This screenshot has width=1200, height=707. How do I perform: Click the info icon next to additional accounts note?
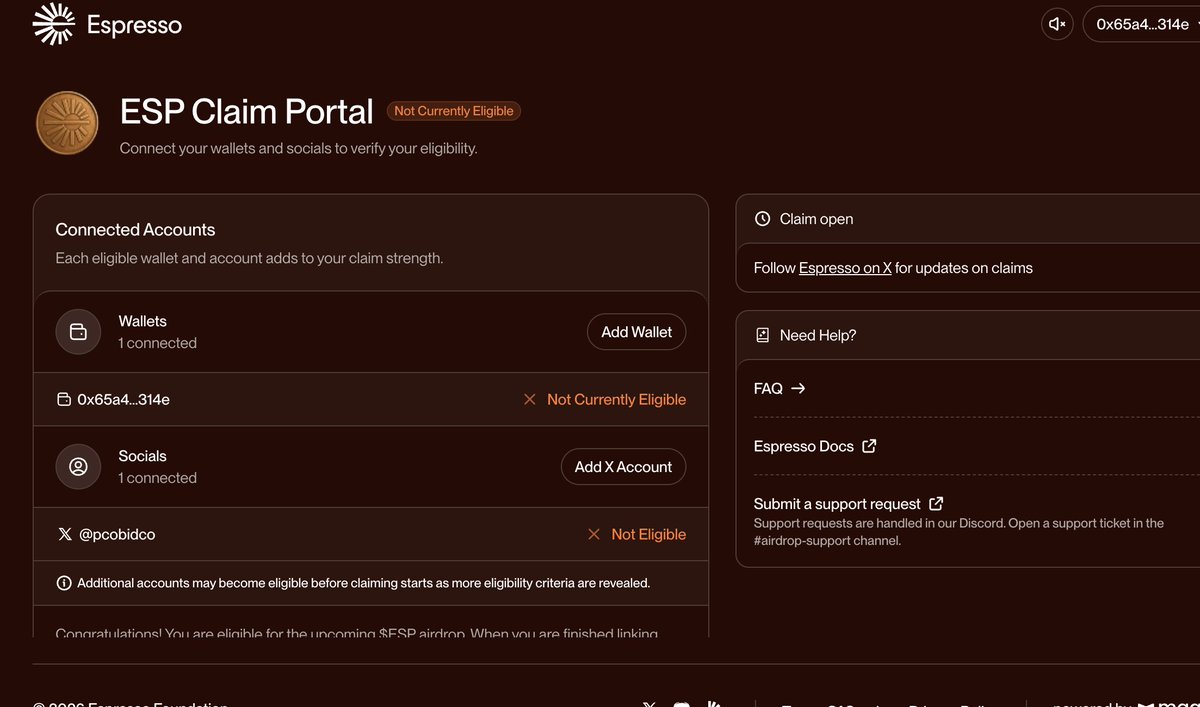tap(64, 583)
